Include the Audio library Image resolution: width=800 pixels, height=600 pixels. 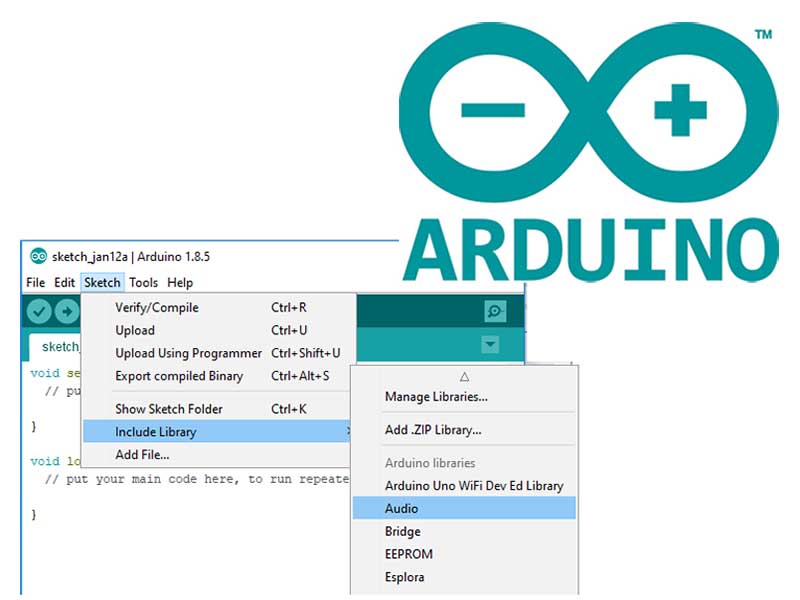click(402, 508)
